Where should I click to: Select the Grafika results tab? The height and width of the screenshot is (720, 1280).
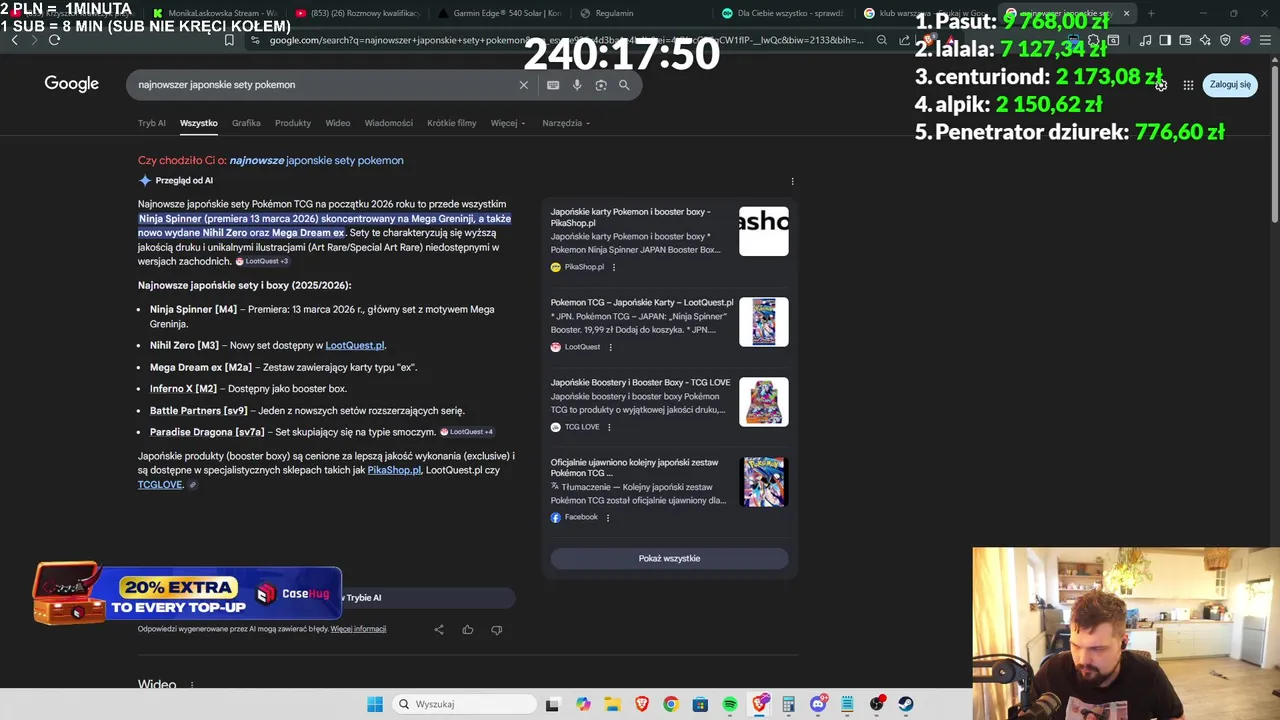pos(246,123)
